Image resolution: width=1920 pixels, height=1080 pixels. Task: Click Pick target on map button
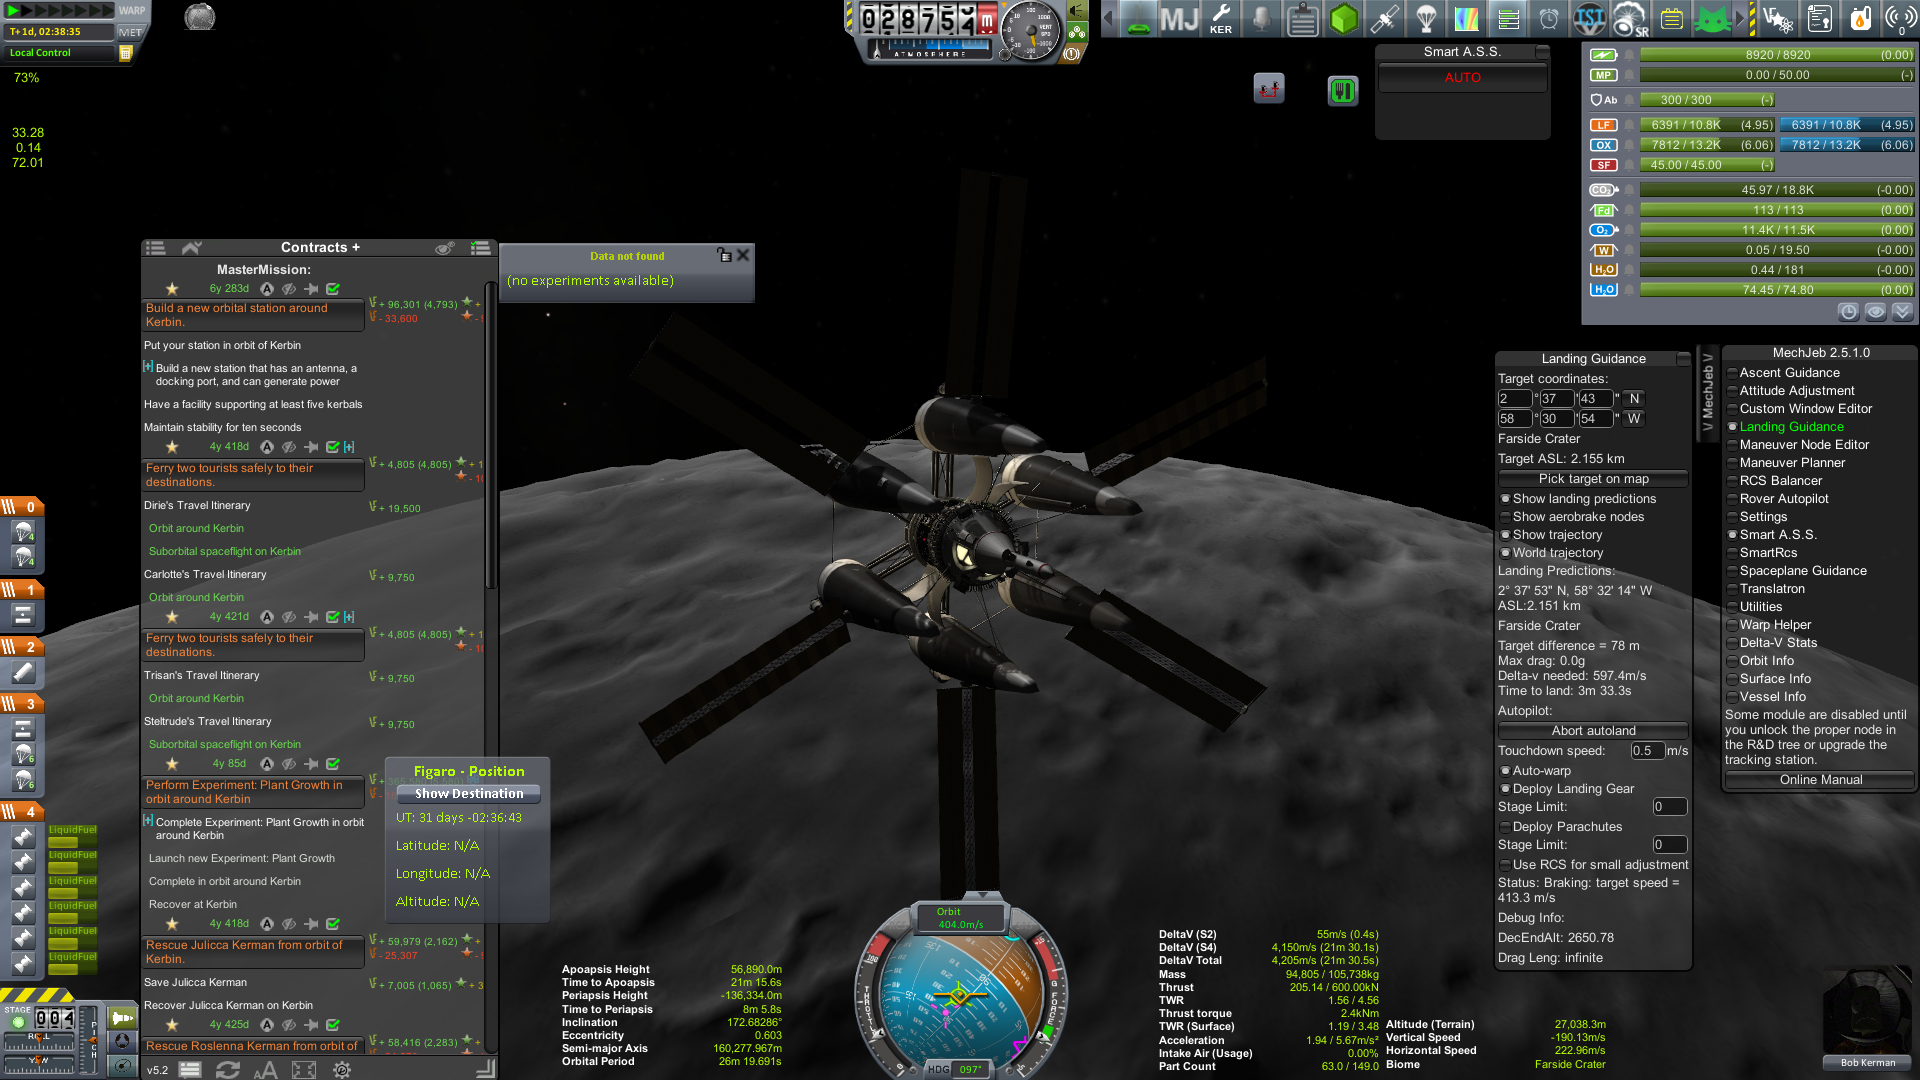coord(1594,479)
